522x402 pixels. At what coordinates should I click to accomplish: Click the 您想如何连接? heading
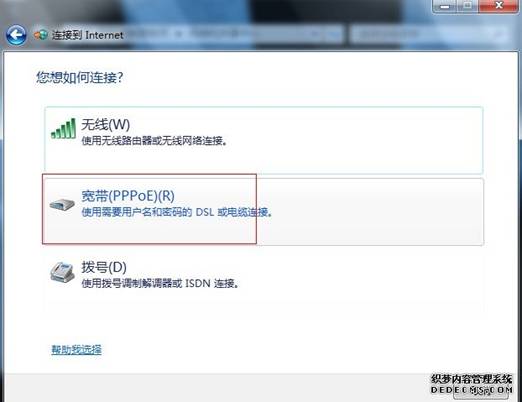click(80, 78)
